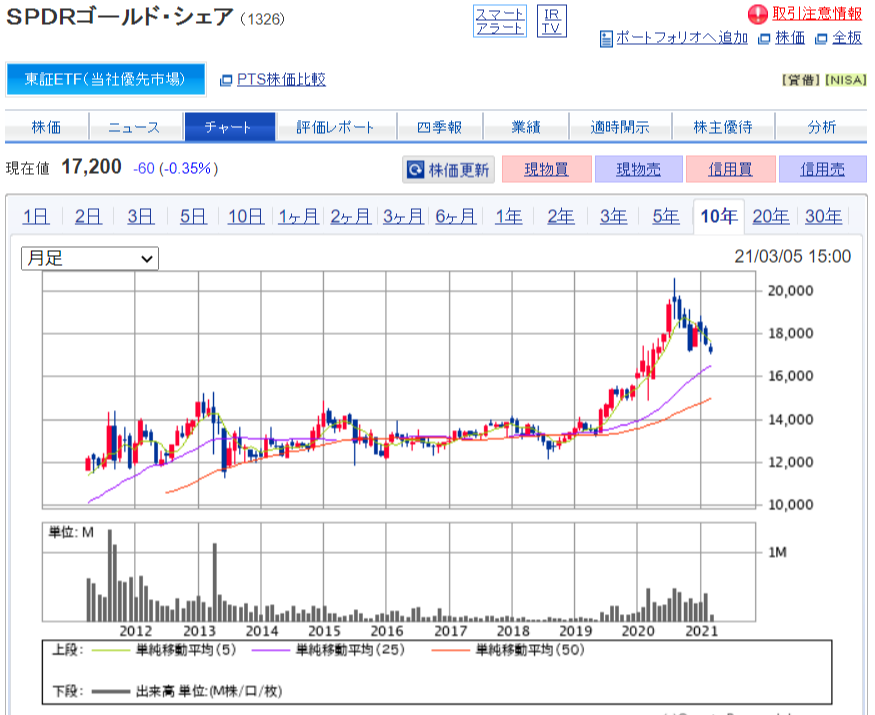The image size is (875, 715).
Task: Click the 出来高 volume legend text
Action: (209, 692)
